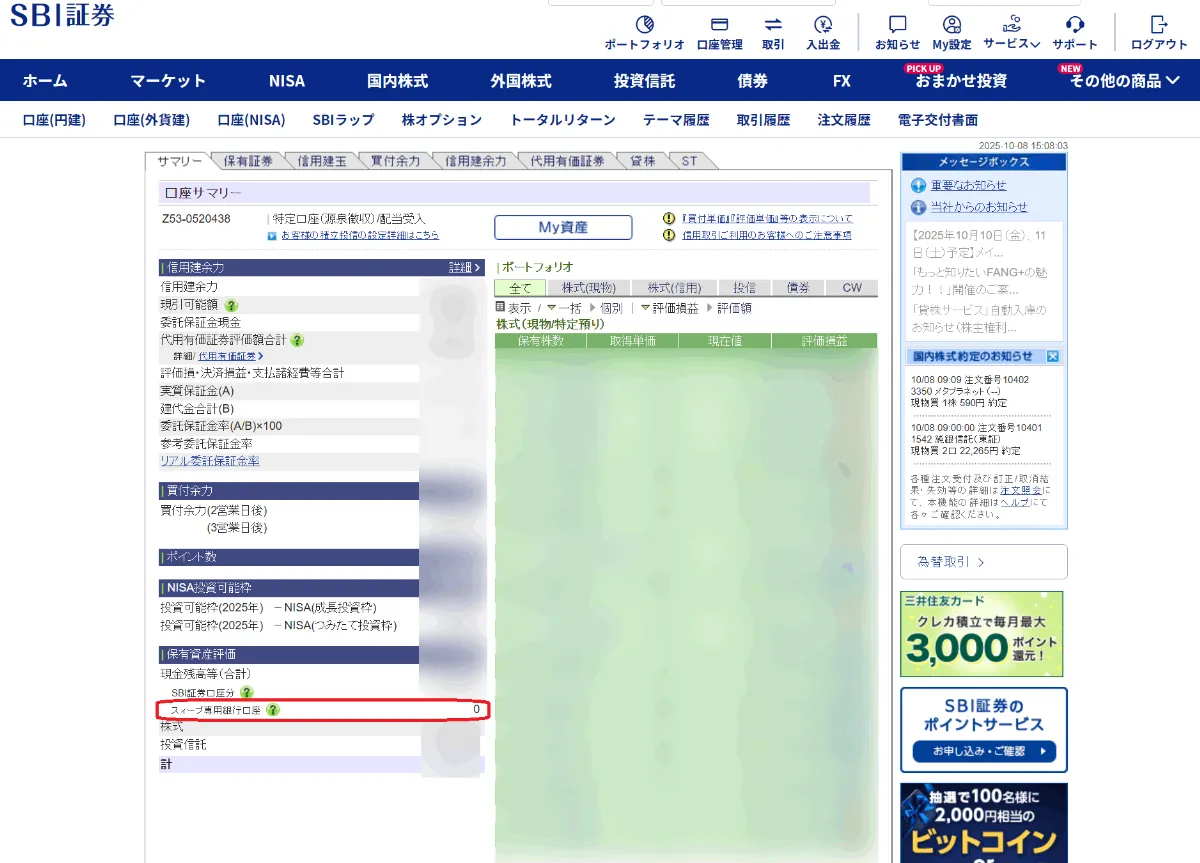This screenshot has width=1200, height=863.
Task: Click the サポート headset icon
Action: click(x=1075, y=25)
